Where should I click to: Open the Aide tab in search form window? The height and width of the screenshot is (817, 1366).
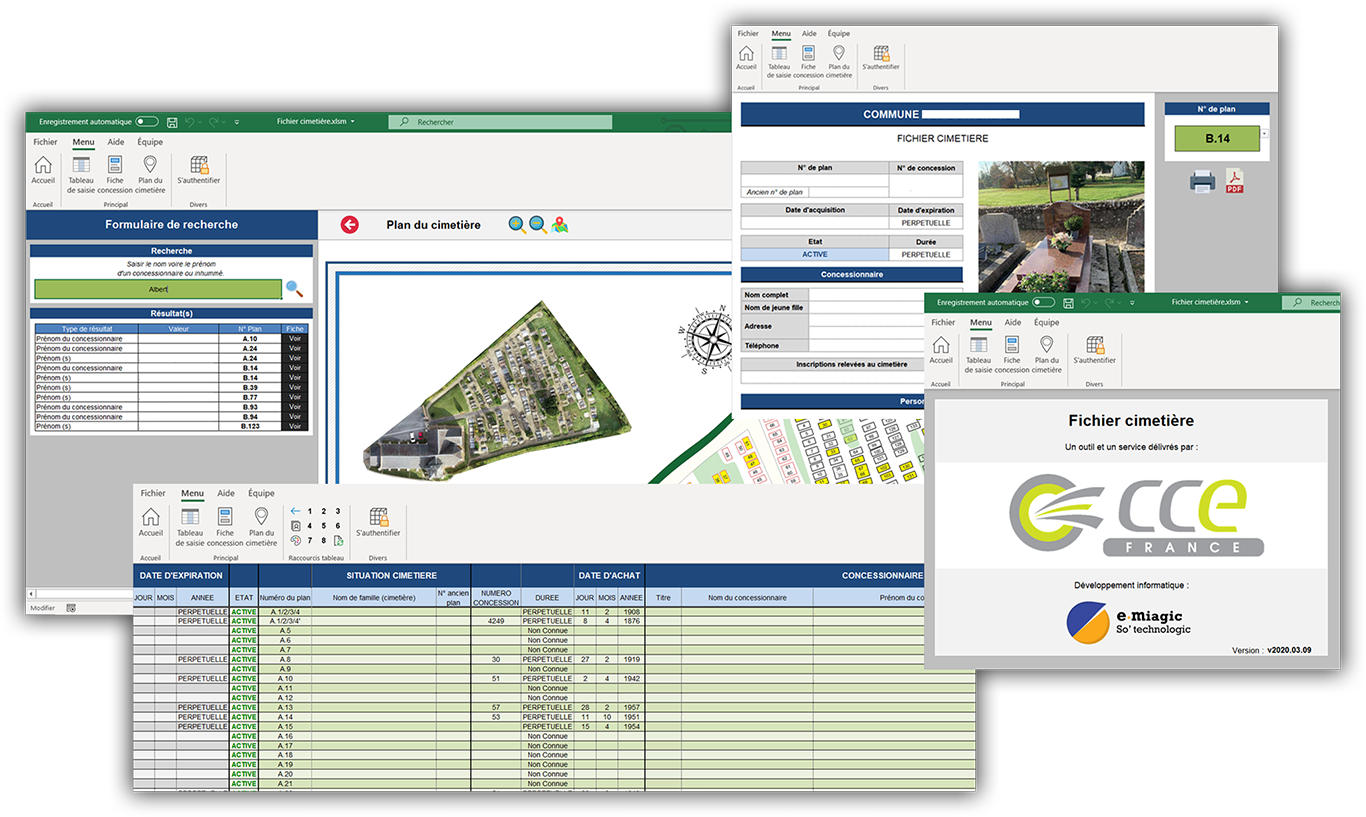click(x=116, y=142)
